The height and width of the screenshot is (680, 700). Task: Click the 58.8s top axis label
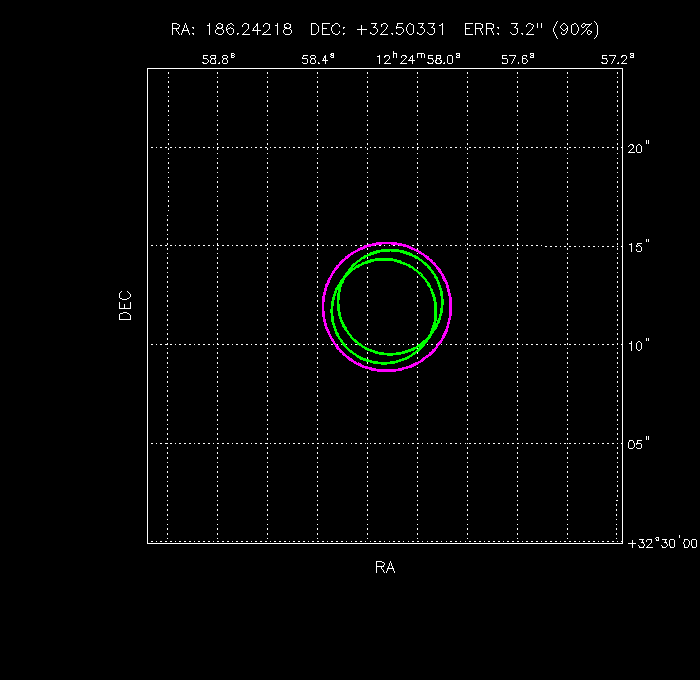pos(218,59)
